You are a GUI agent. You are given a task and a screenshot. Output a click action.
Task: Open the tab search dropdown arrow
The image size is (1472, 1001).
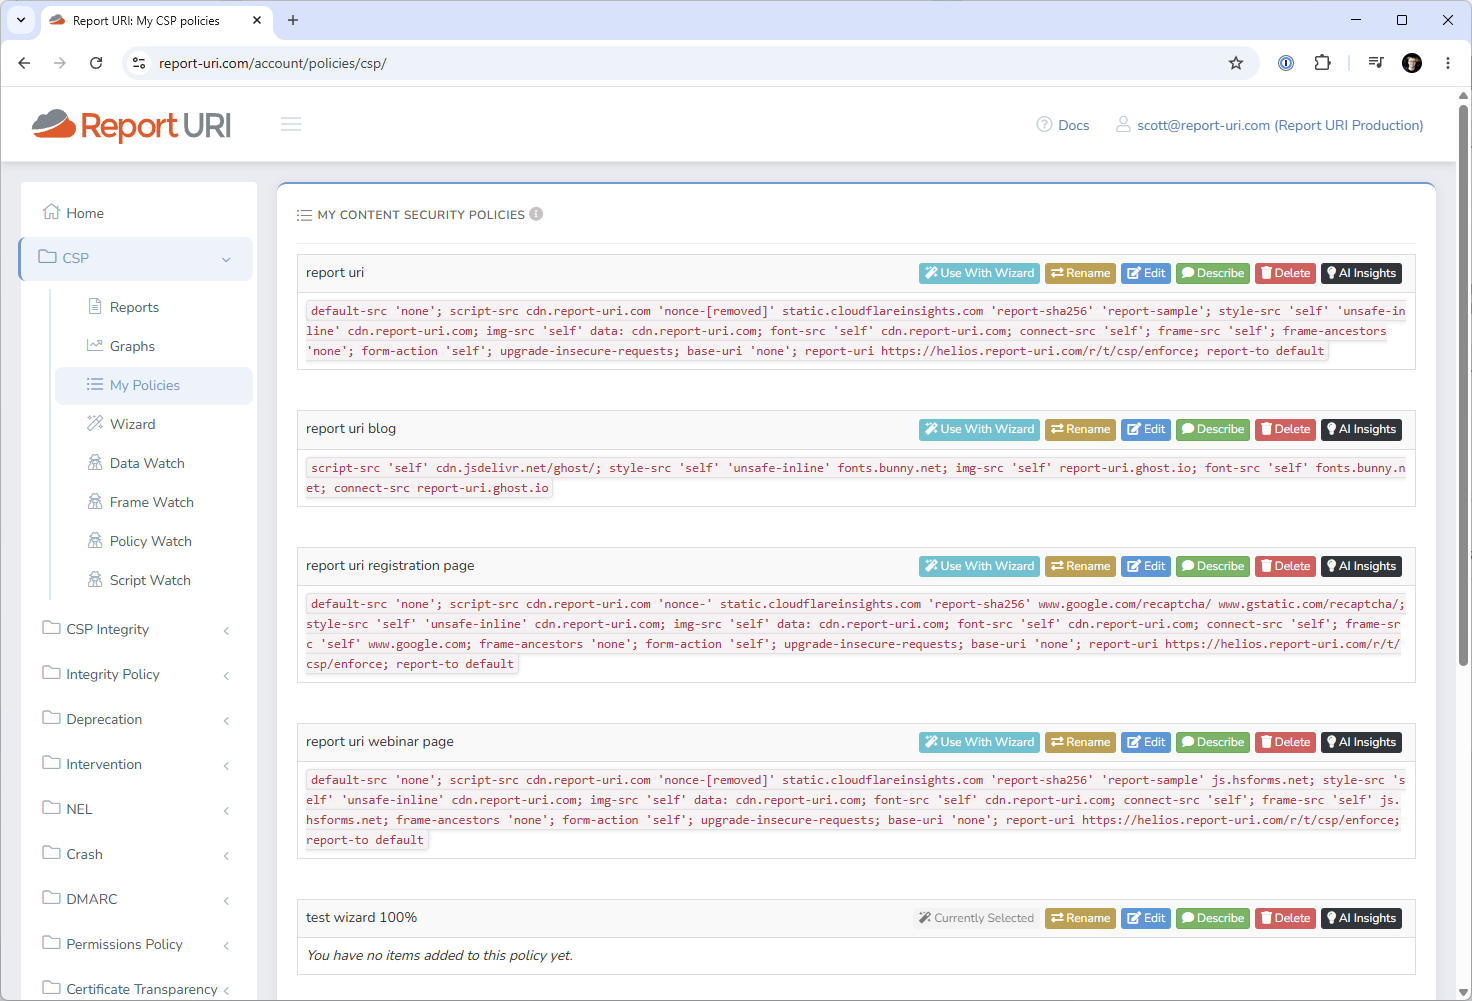coord(21,20)
